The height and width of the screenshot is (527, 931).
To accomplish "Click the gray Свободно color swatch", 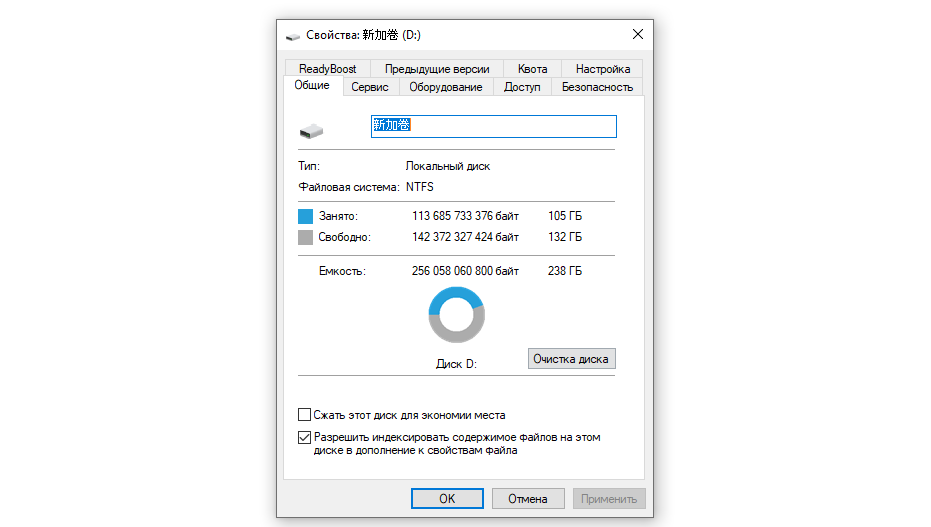I will click(x=305, y=237).
